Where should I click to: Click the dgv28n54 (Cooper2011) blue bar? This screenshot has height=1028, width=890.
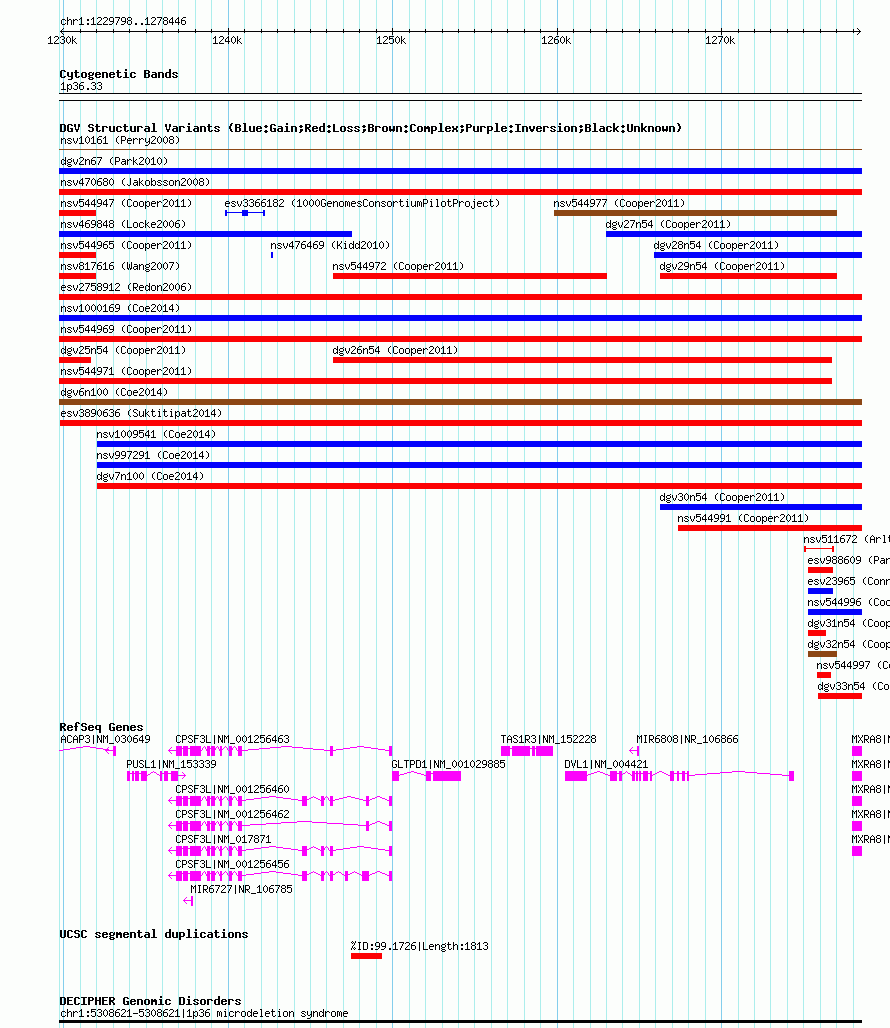758,255
